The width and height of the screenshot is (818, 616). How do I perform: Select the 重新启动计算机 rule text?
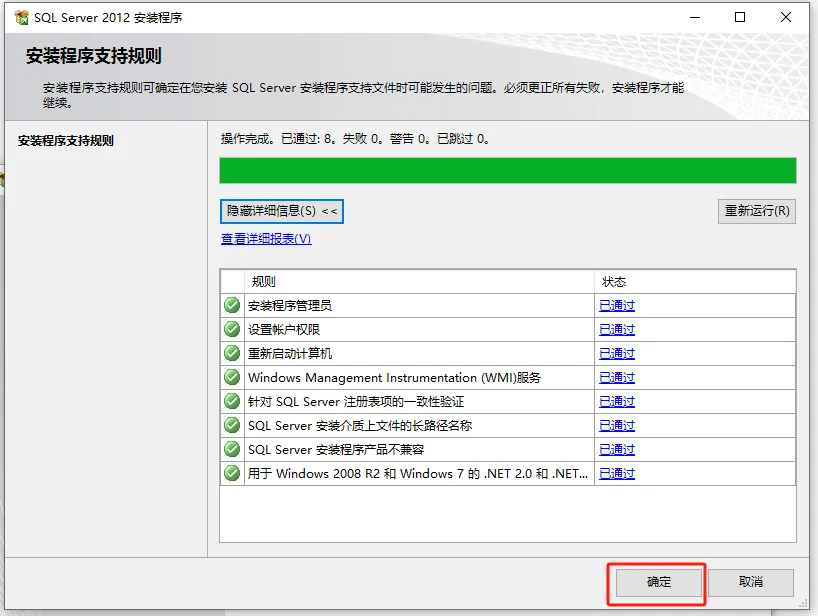click(x=290, y=354)
